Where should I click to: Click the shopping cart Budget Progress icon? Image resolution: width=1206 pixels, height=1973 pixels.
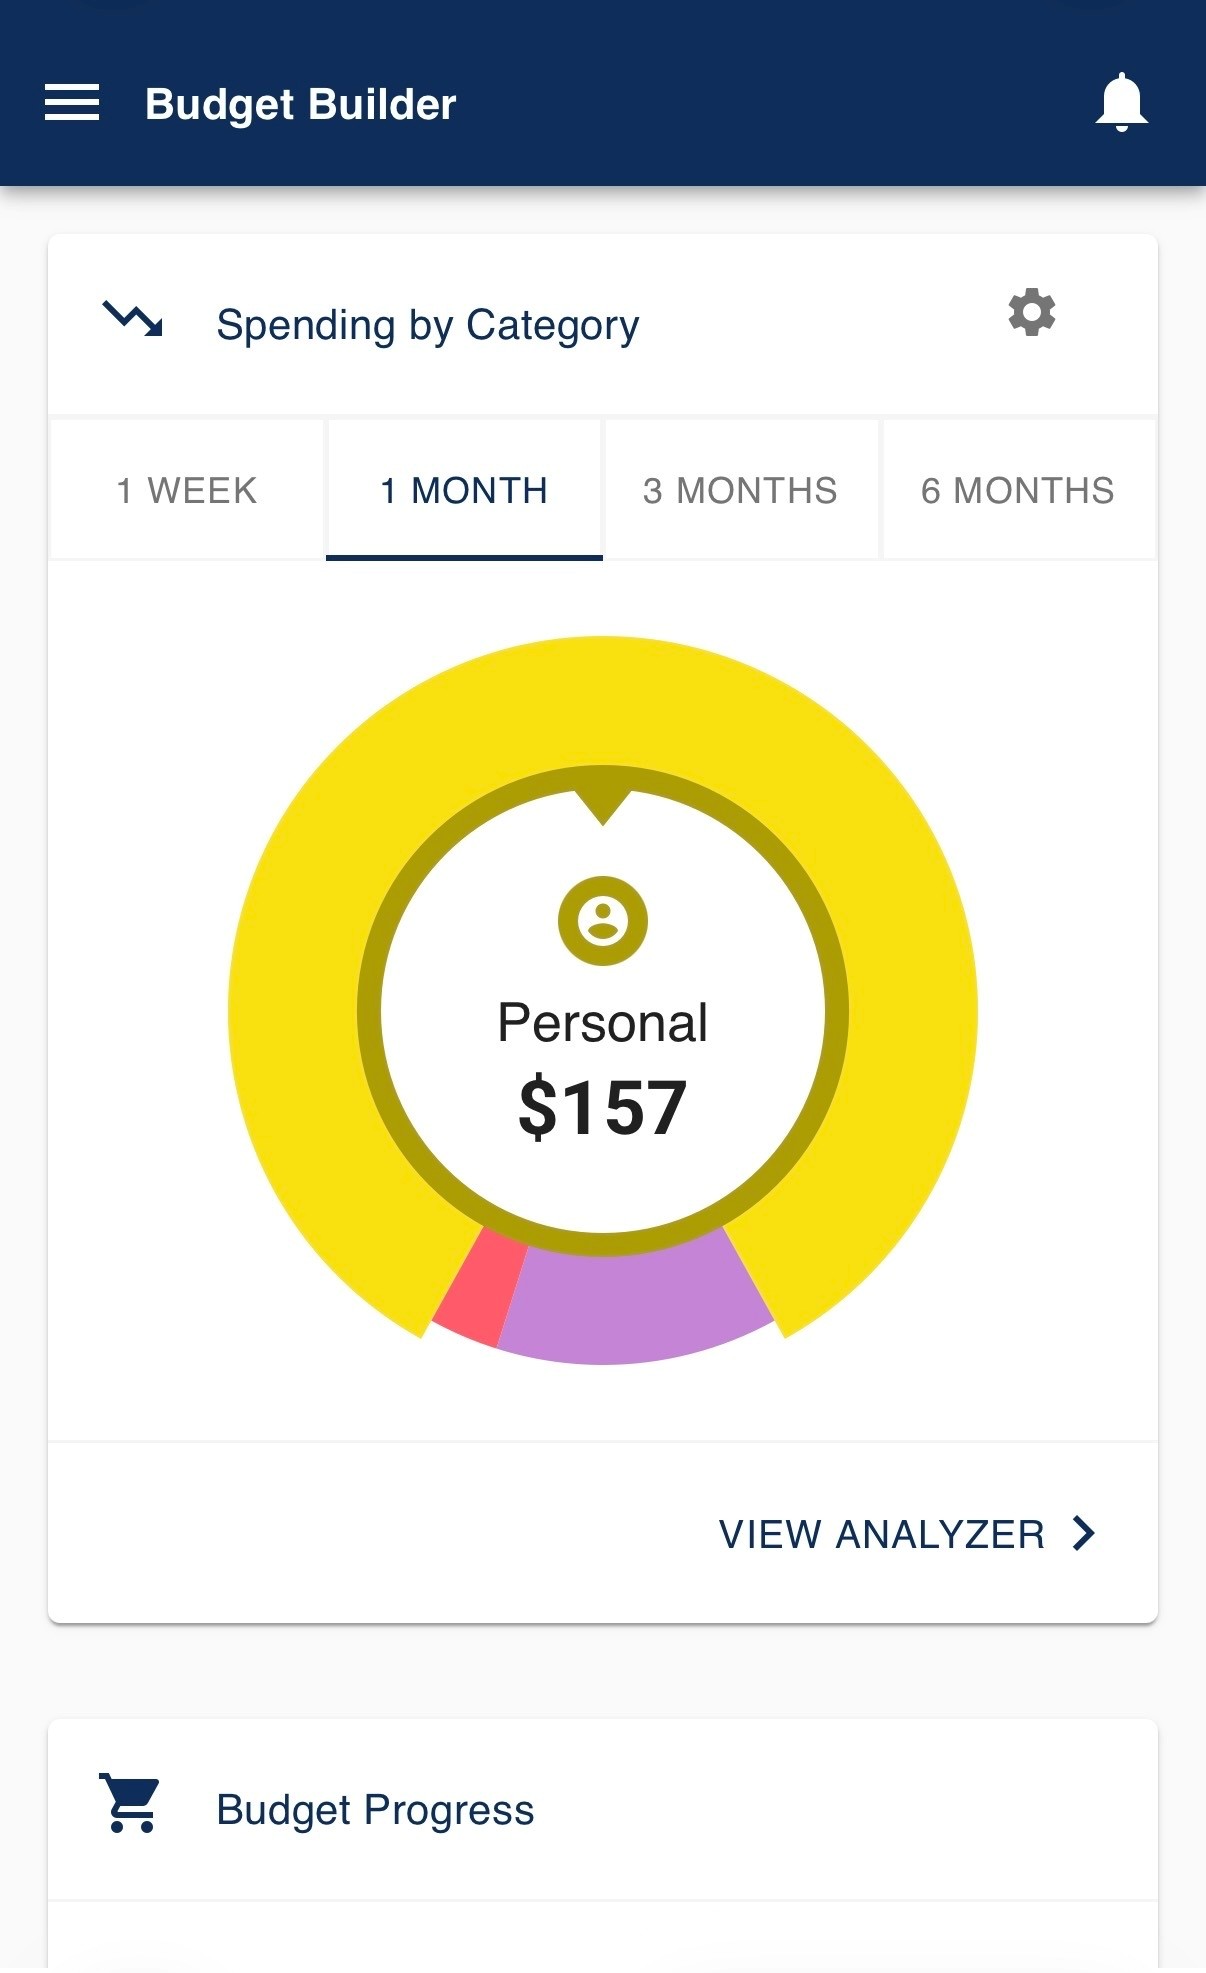[x=130, y=1803]
